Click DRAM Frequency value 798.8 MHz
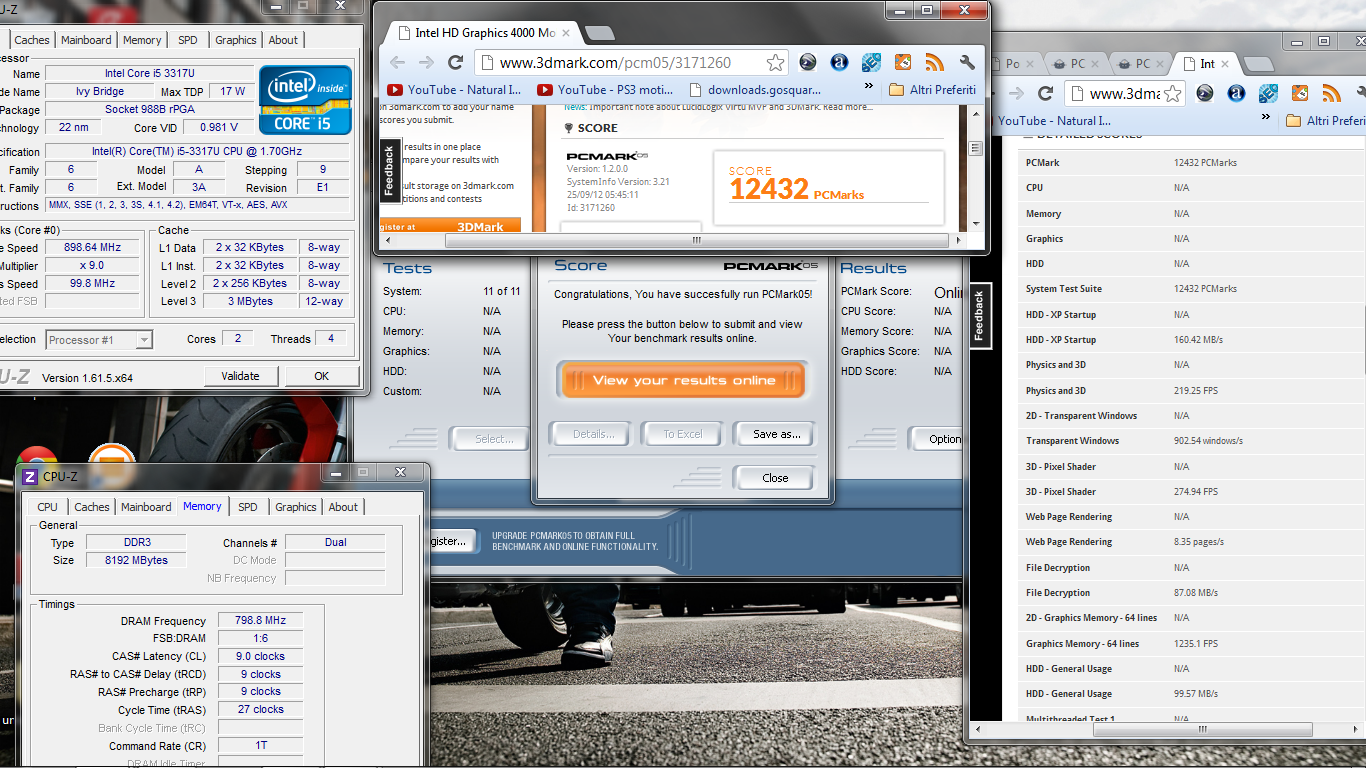The width and height of the screenshot is (1366, 768). [260, 620]
